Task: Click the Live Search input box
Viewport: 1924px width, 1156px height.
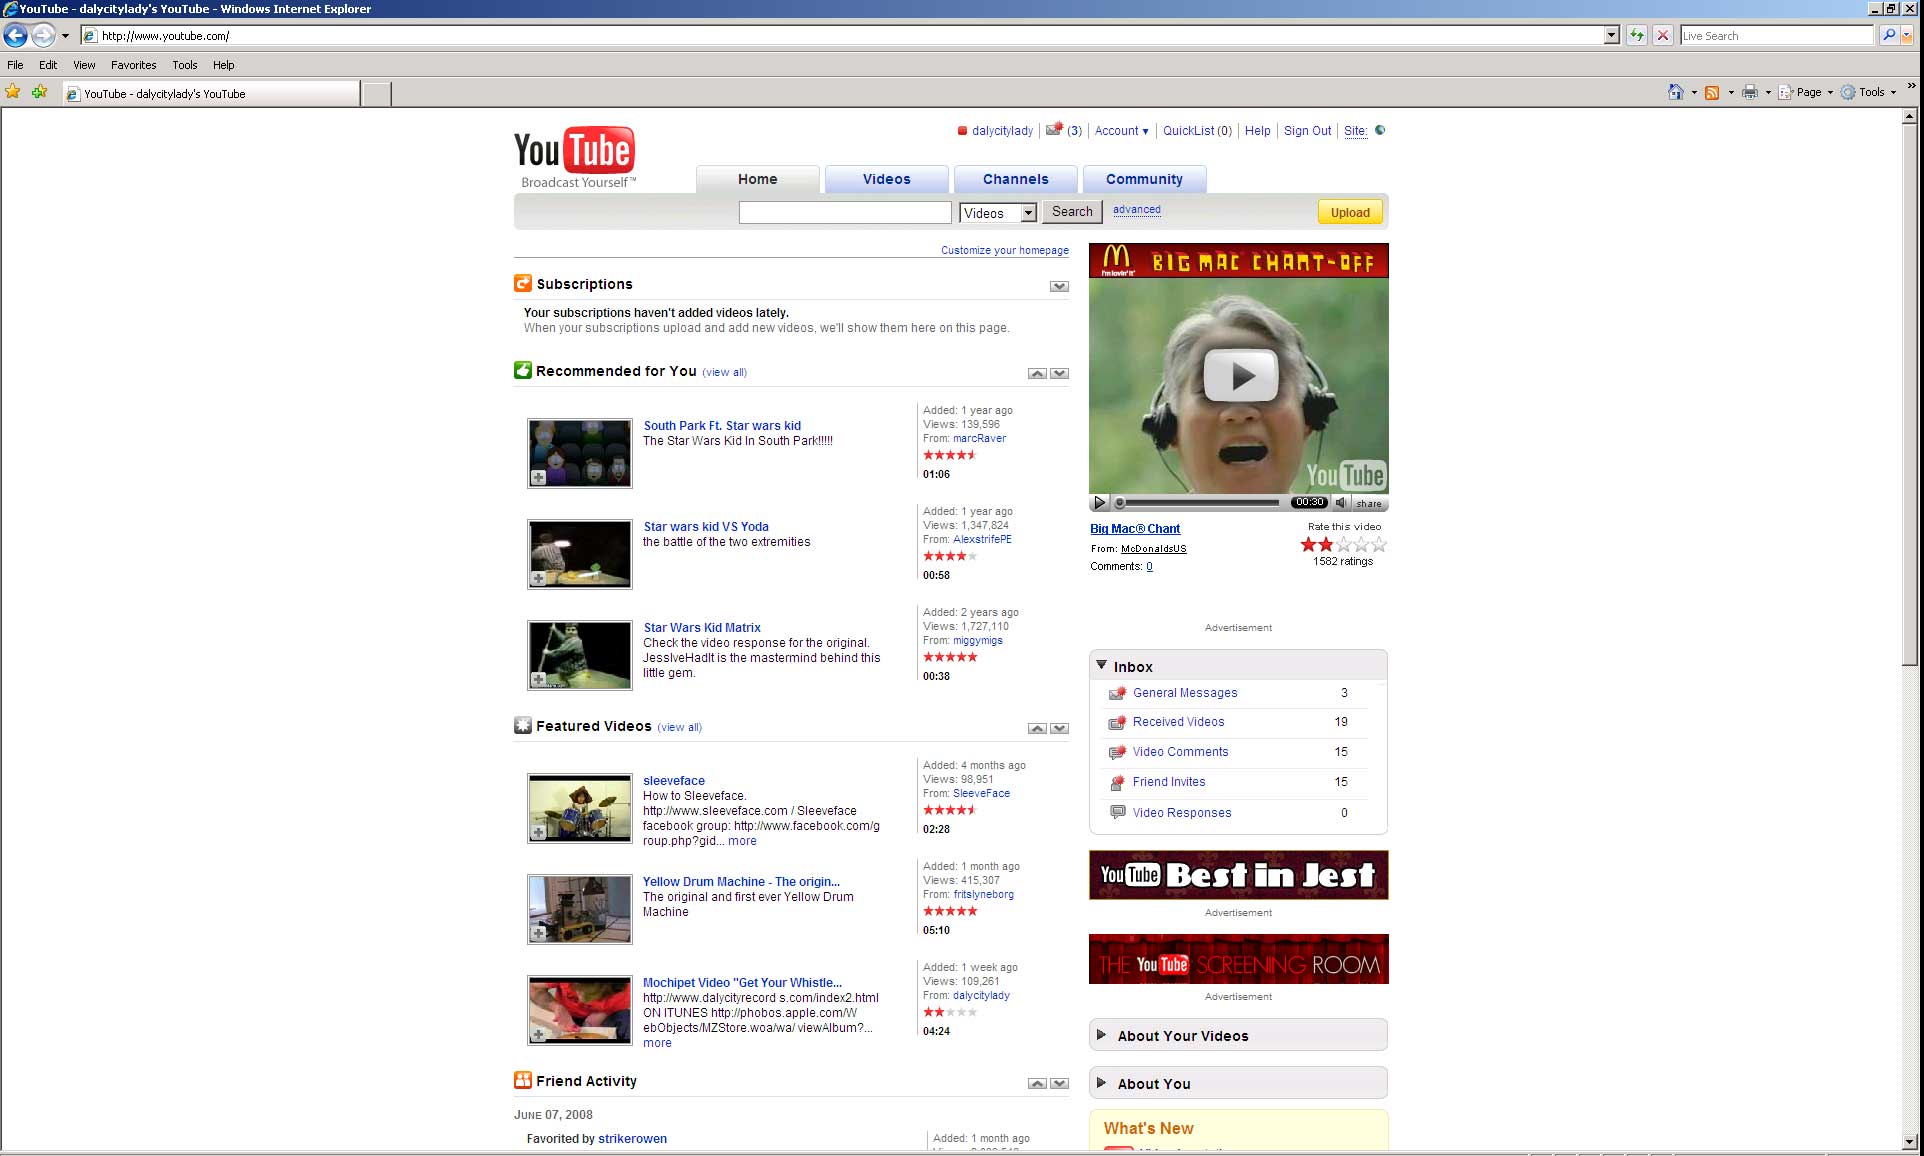Action: point(1776,36)
